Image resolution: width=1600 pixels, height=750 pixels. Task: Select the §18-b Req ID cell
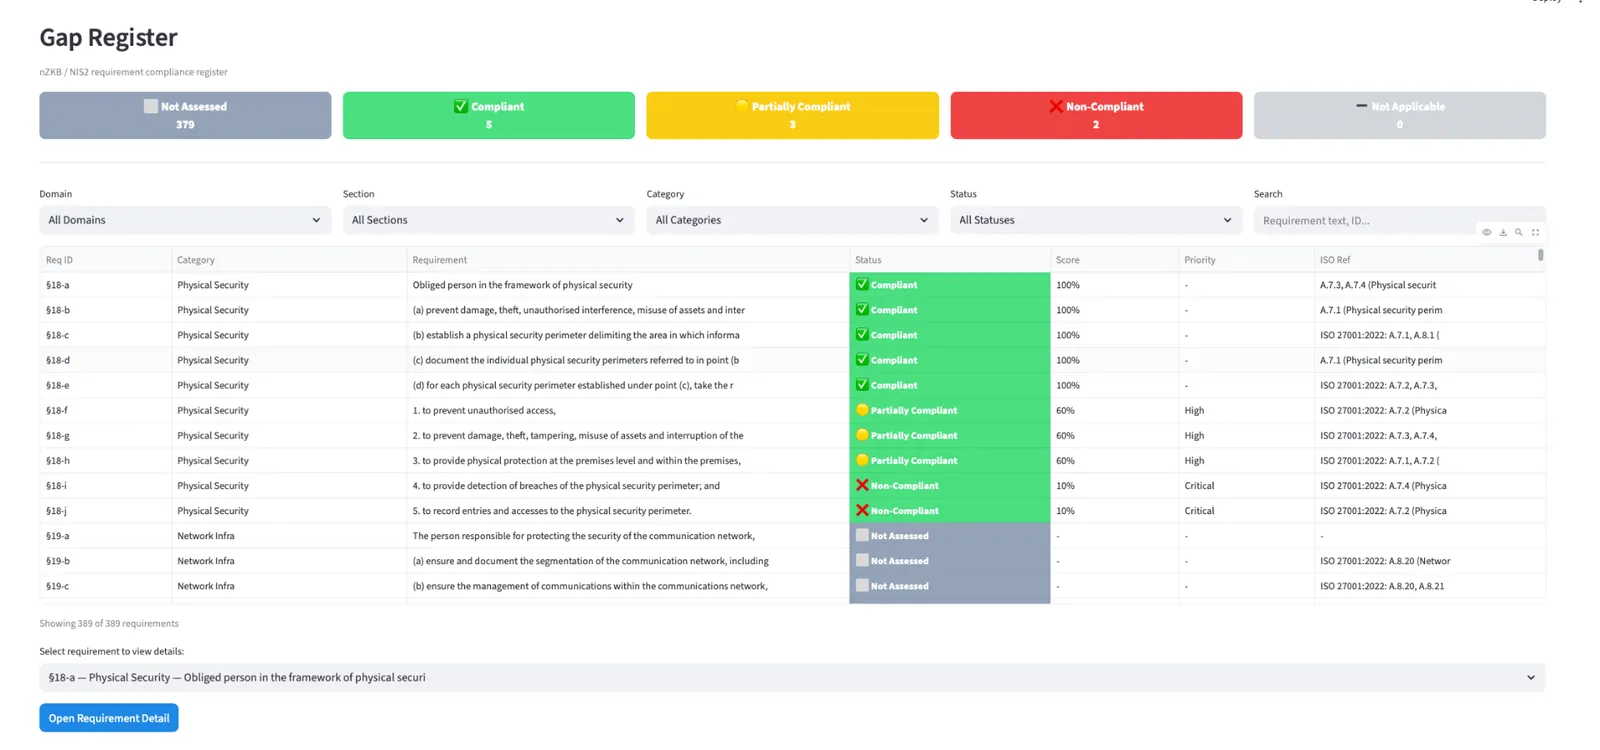point(105,310)
